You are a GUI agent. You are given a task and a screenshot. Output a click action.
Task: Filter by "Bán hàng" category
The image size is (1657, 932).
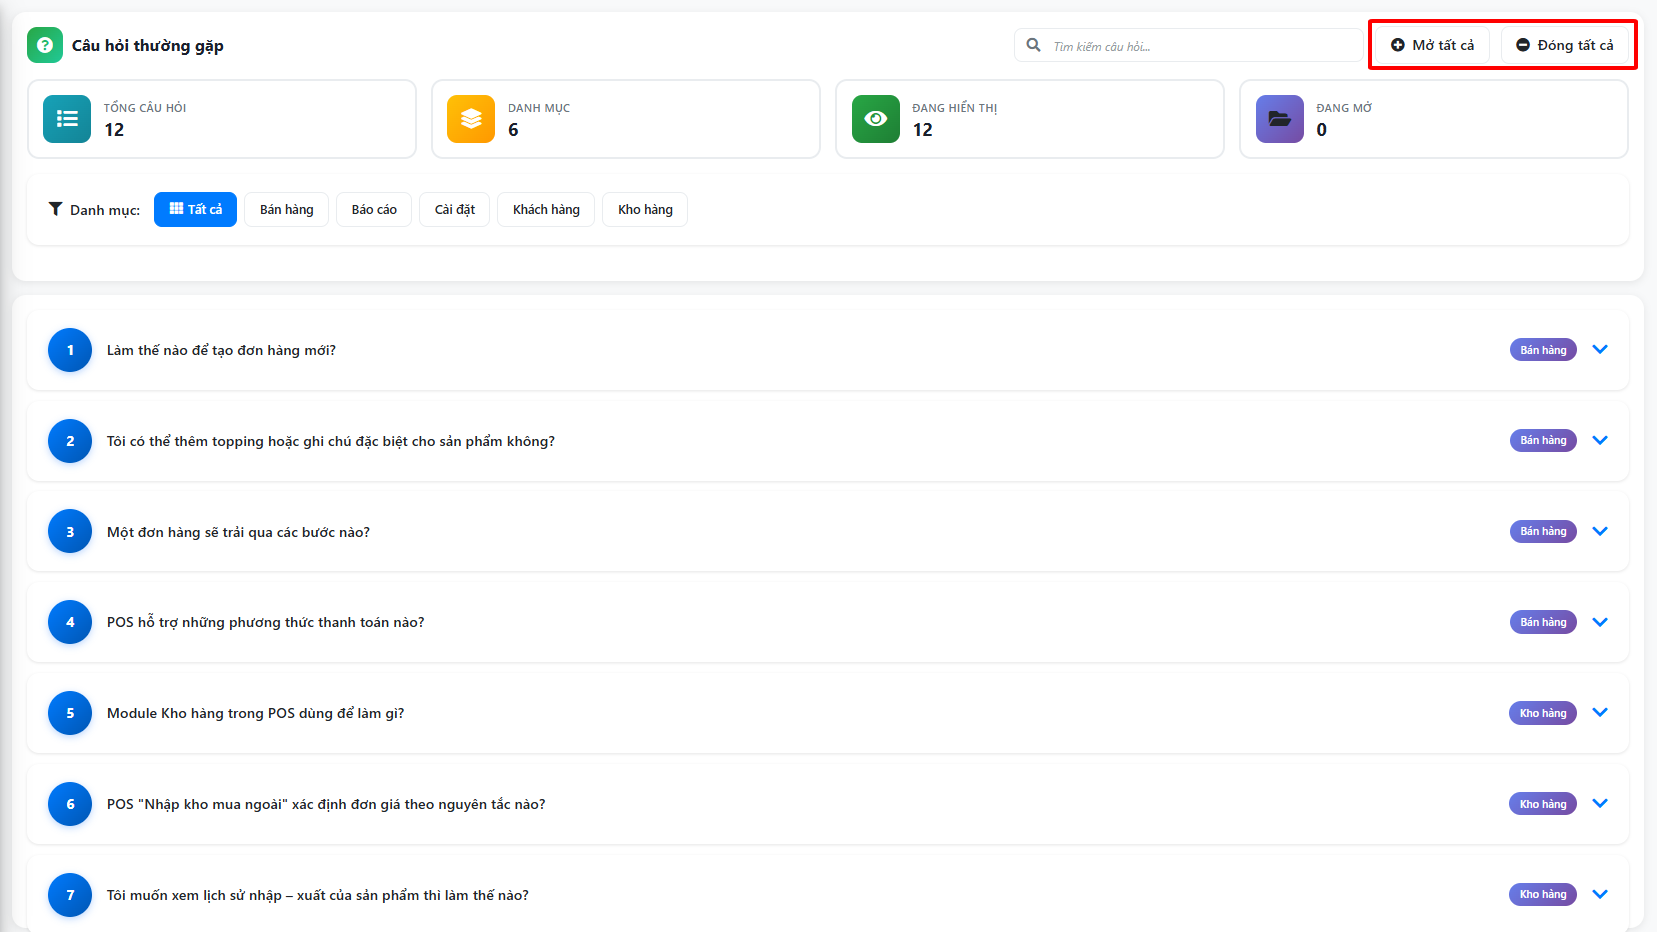pyautogui.click(x=286, y=209)
